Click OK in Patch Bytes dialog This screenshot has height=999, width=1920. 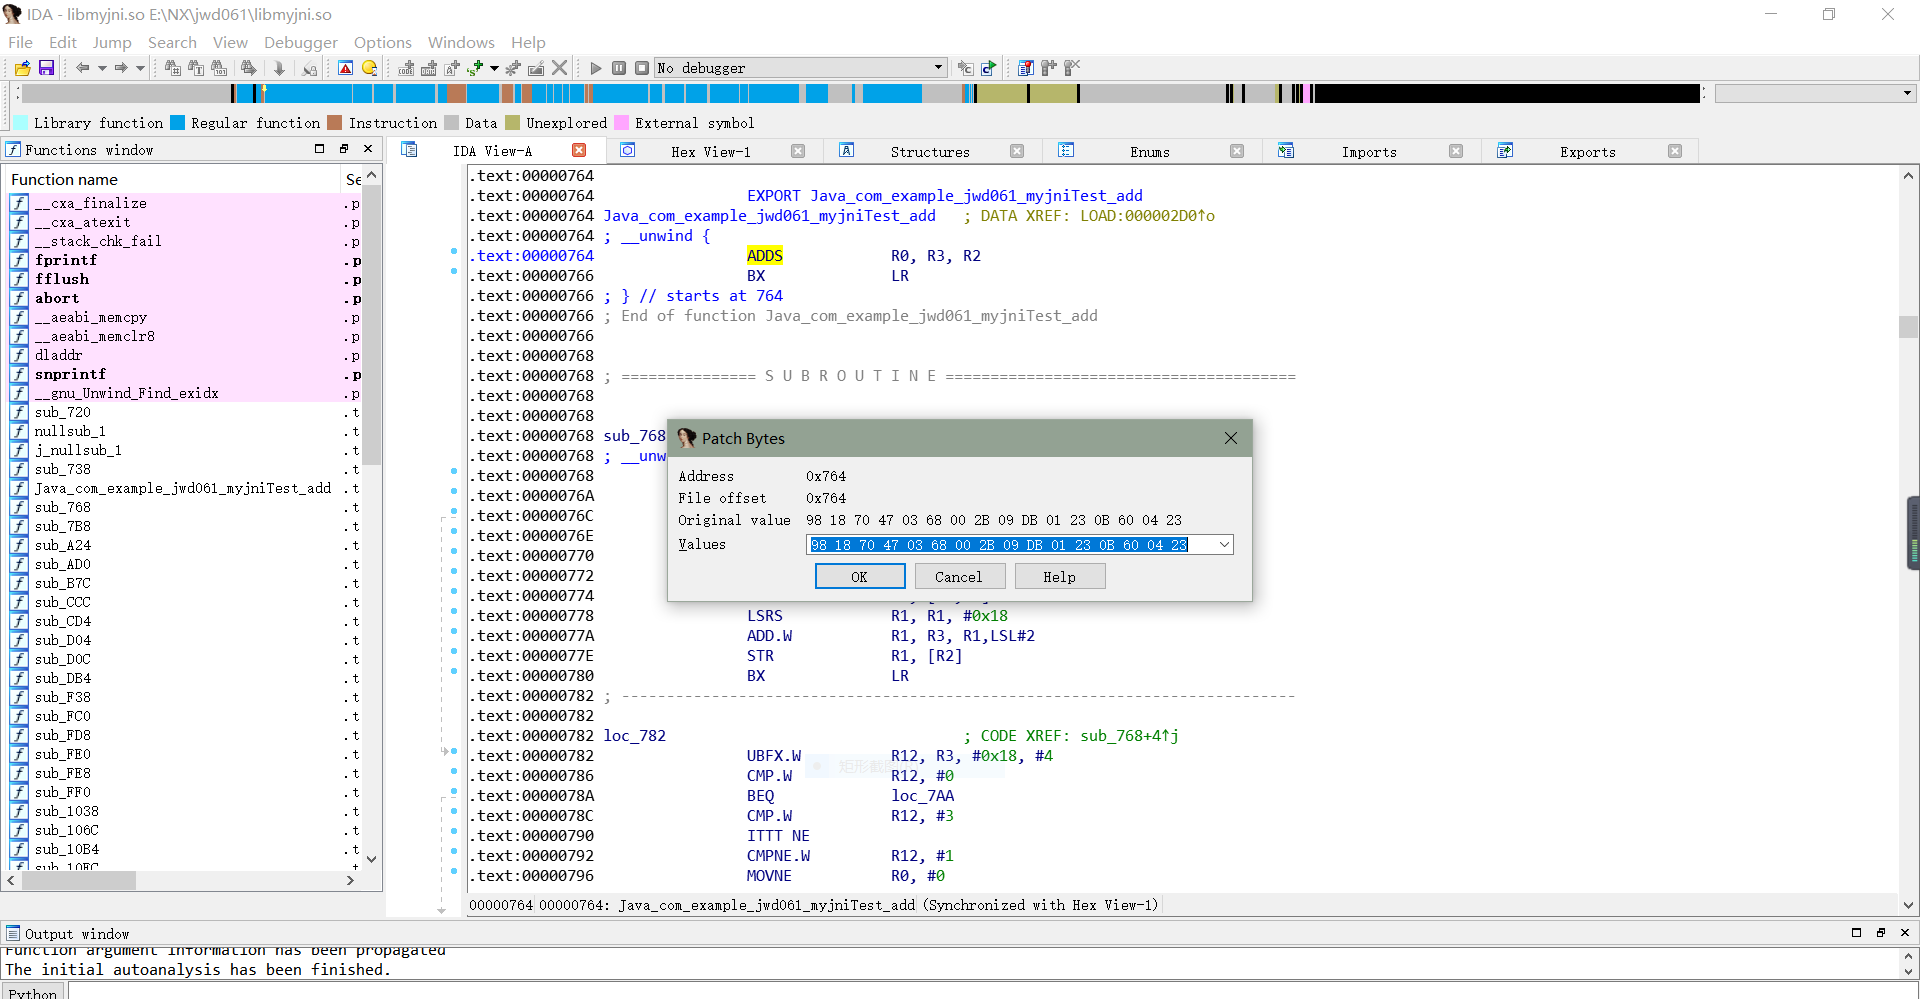pos(860,576)
